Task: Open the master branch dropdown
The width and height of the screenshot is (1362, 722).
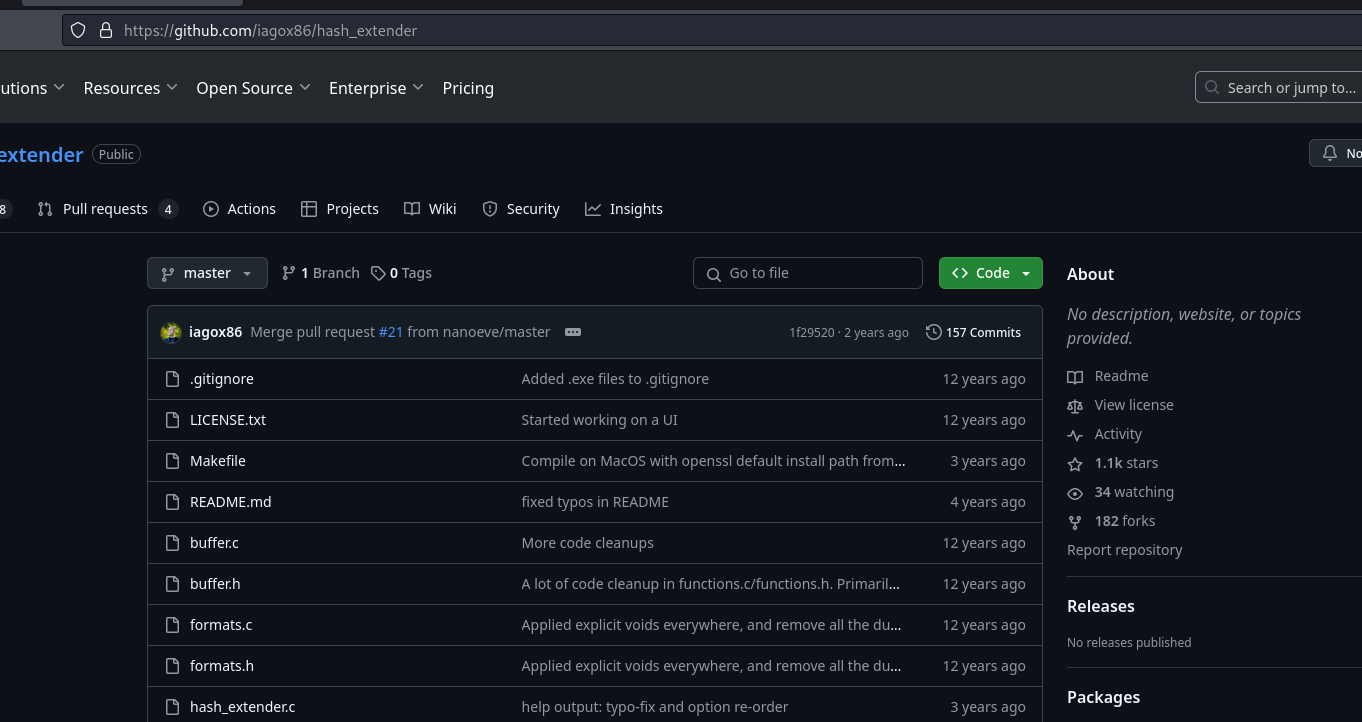Action: pyautogui.click(x=207, y=273)
